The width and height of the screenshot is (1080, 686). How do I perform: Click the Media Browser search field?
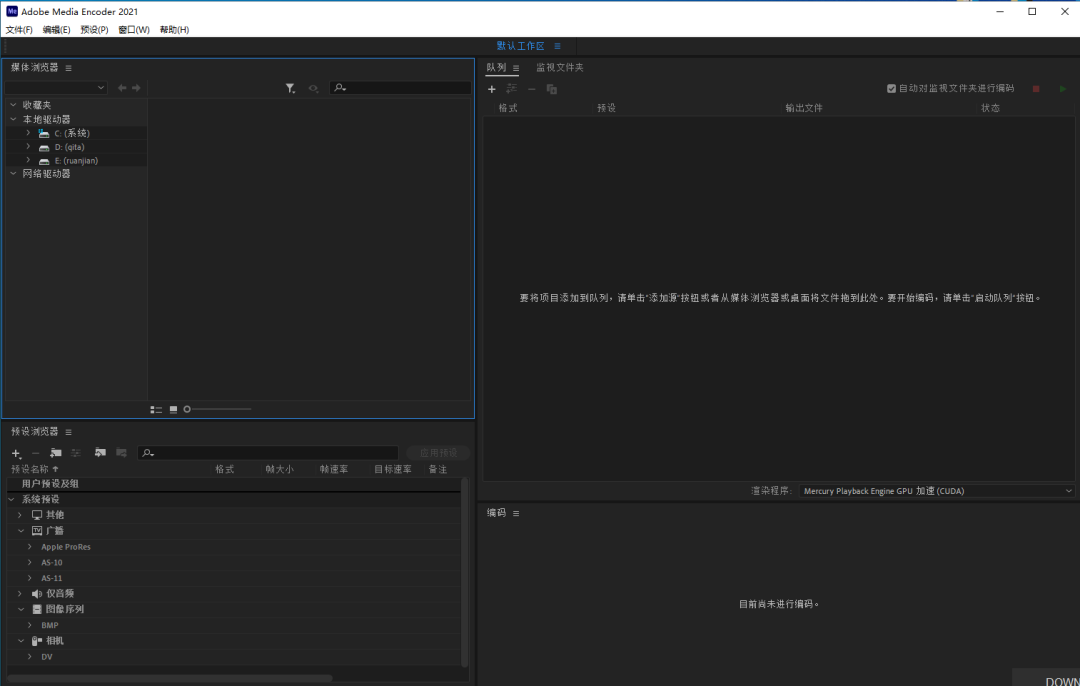point(400,88)
